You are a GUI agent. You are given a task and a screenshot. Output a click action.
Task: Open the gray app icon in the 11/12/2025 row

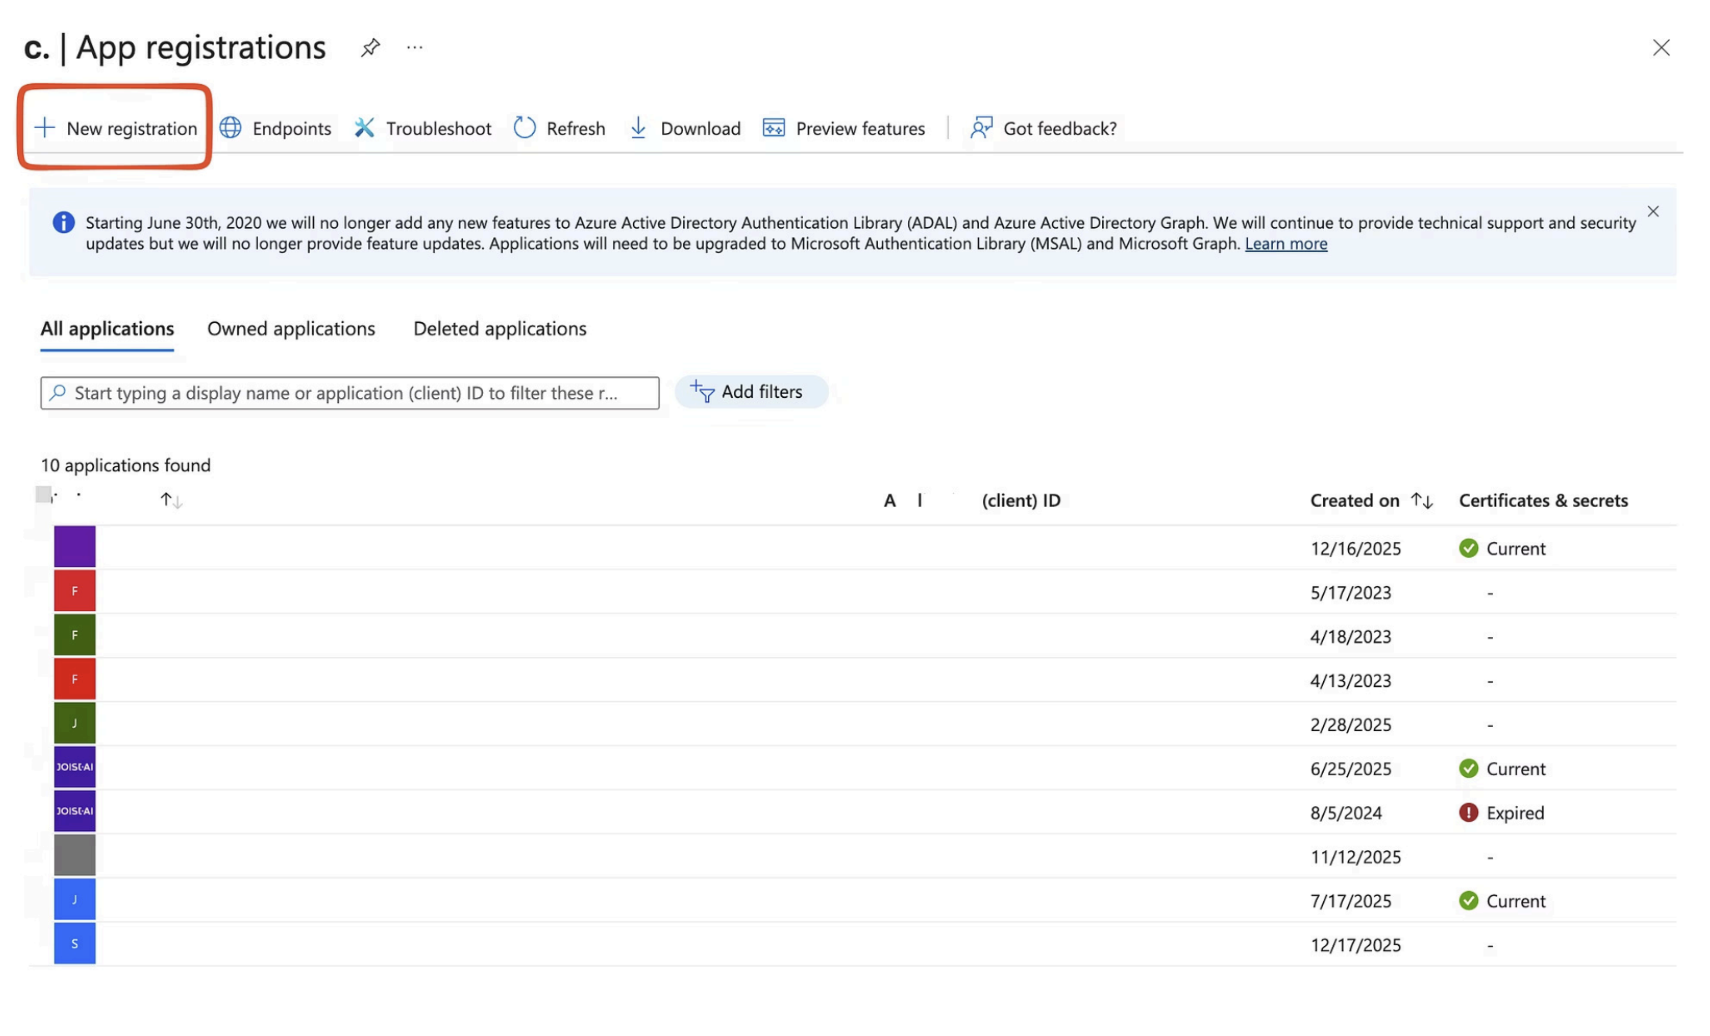[75, 855]
